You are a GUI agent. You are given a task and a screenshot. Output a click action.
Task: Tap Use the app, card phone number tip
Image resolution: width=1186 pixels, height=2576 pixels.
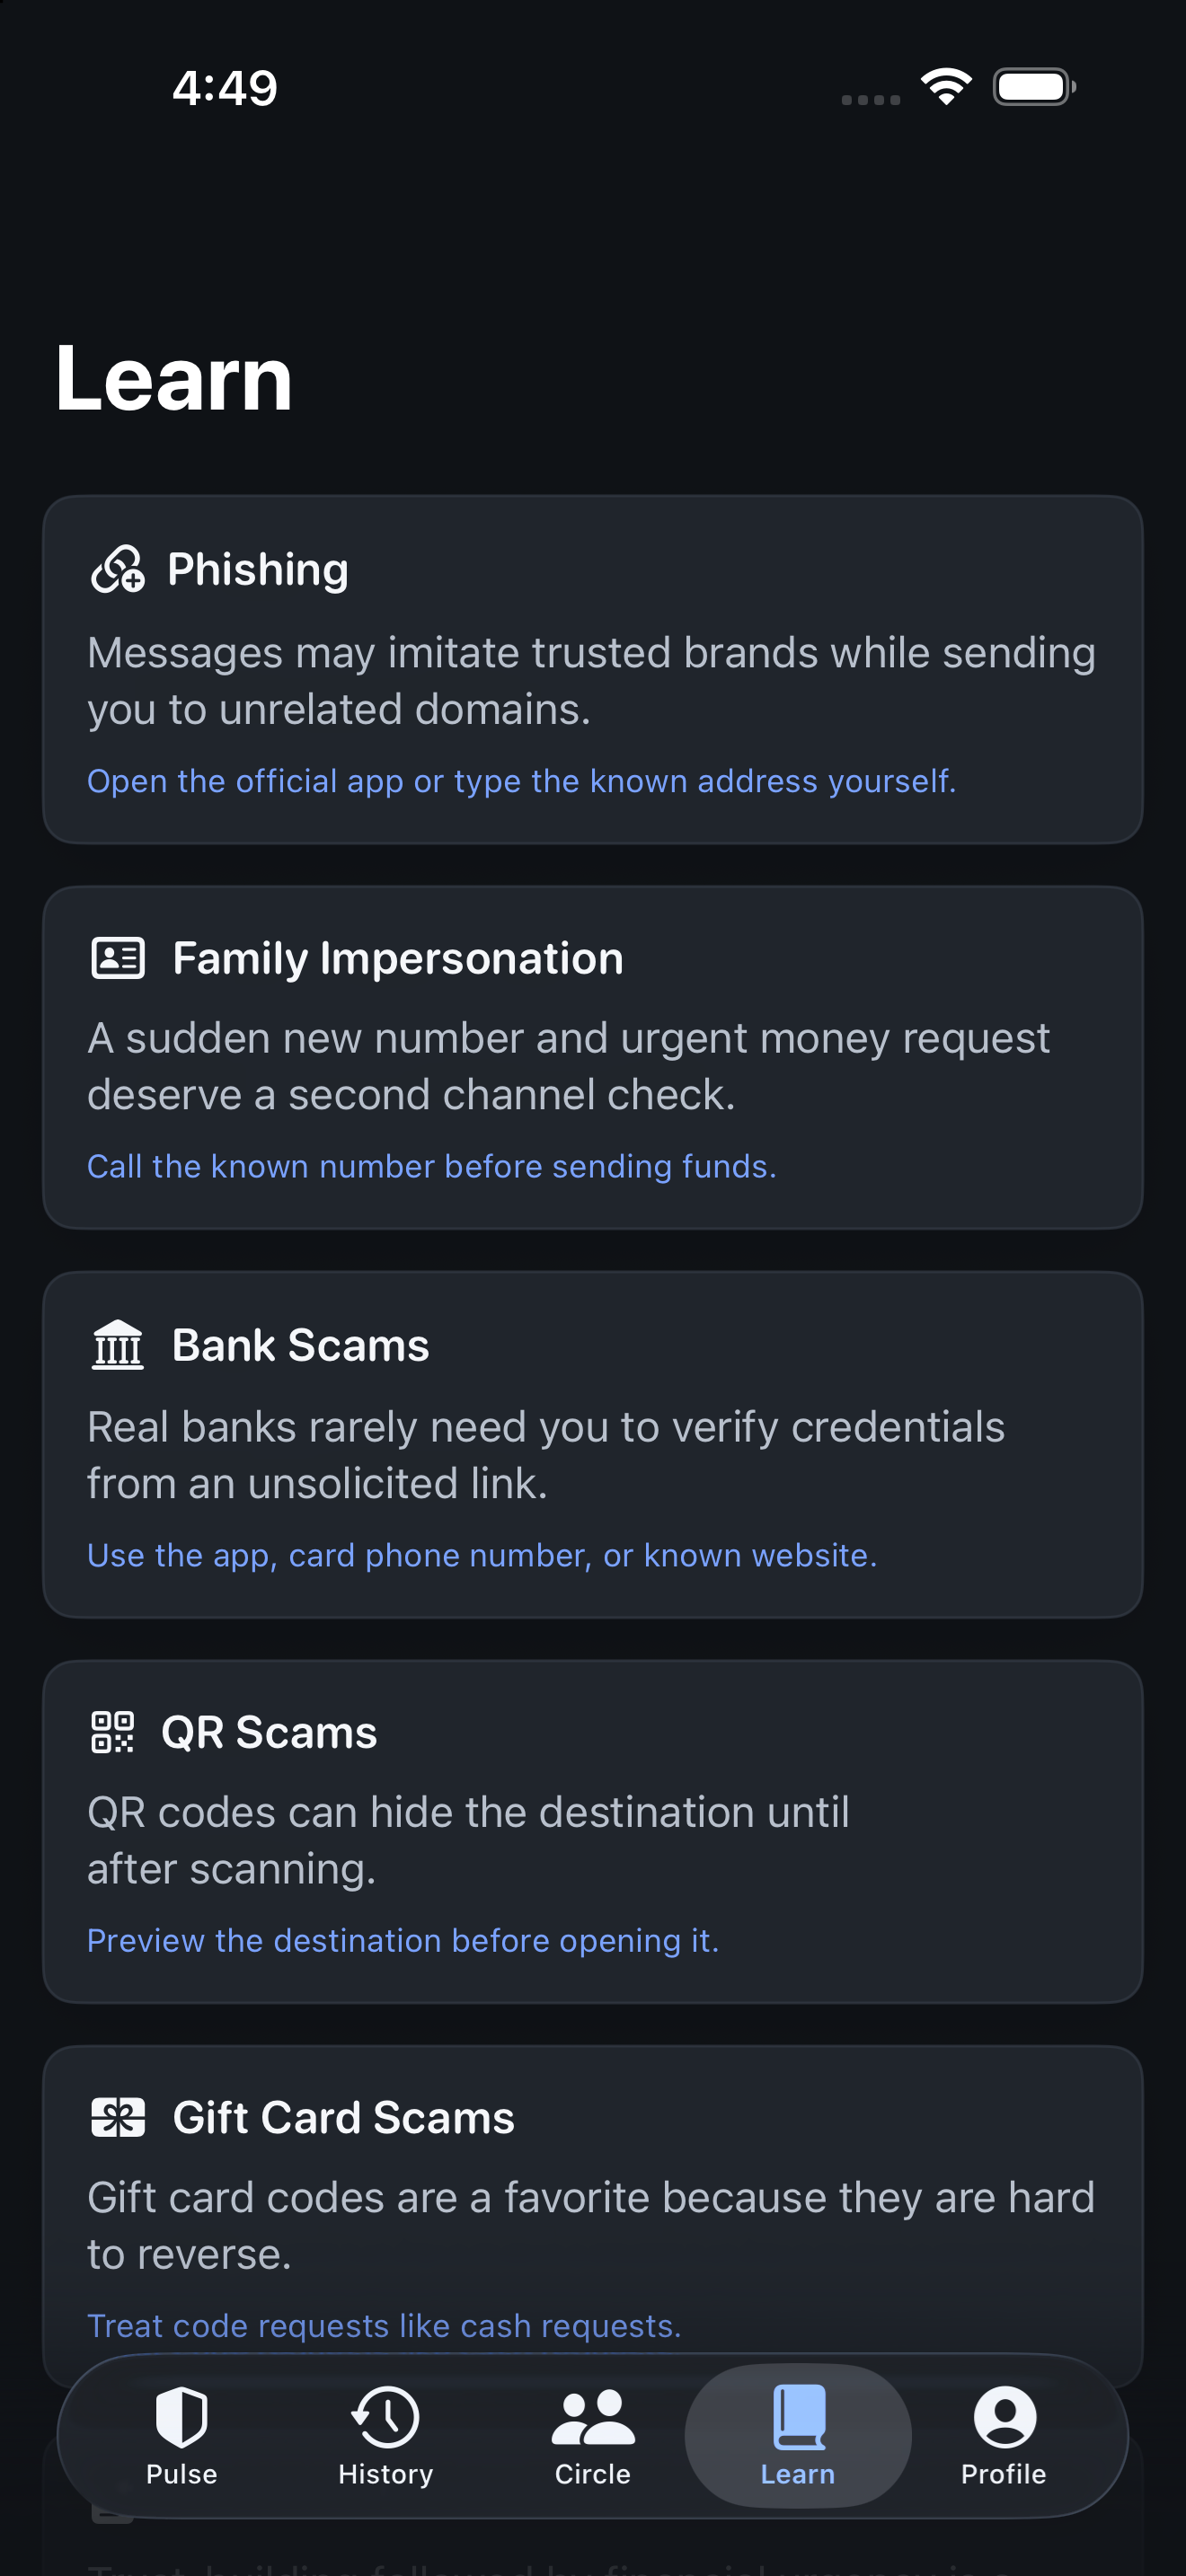482,1555
